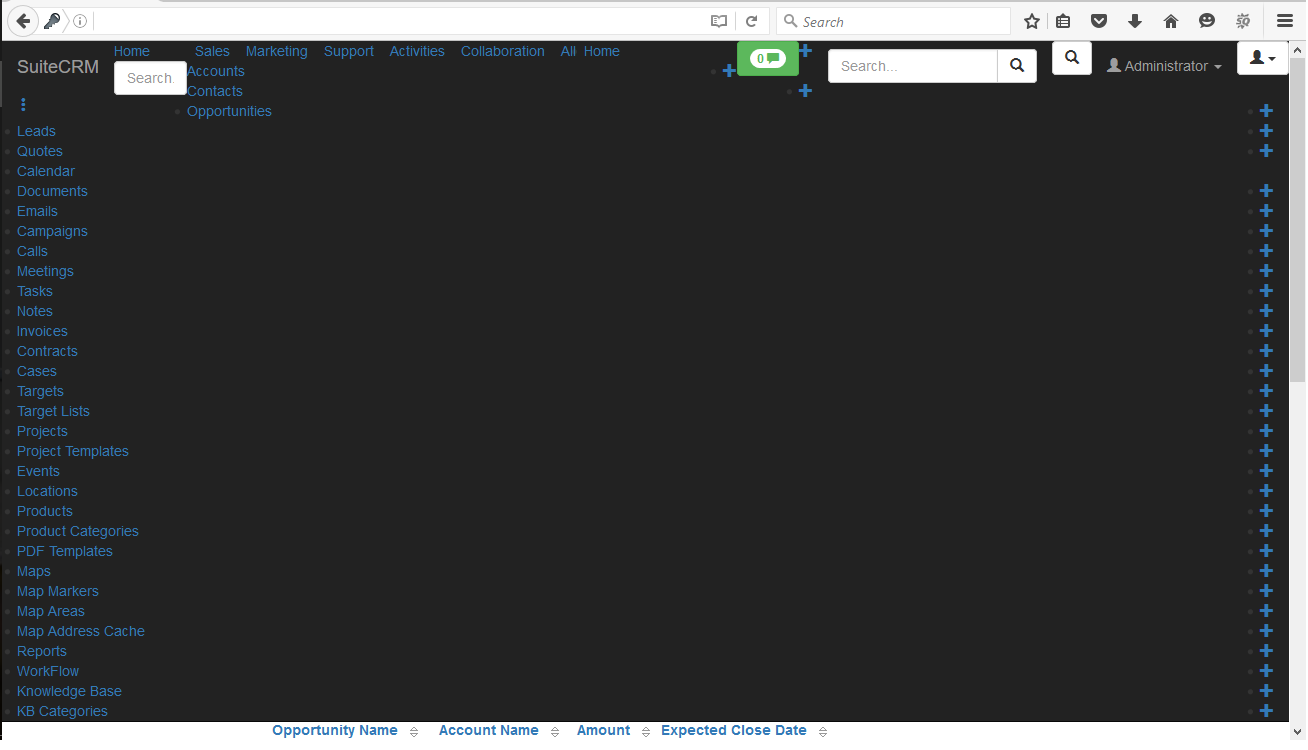1308x750 pixels.
Task: Toggle reader view icon in address bar
Action: click(x=719, y=21)
